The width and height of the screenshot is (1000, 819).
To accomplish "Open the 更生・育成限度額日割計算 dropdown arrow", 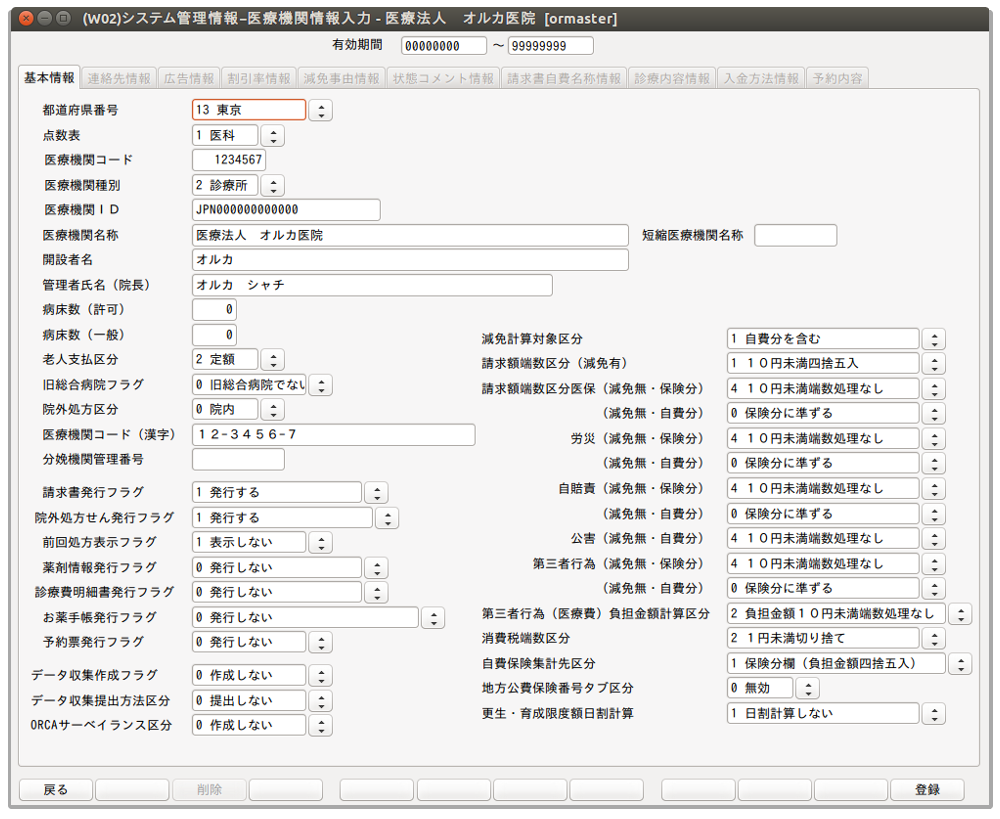I will coord(934,714).
